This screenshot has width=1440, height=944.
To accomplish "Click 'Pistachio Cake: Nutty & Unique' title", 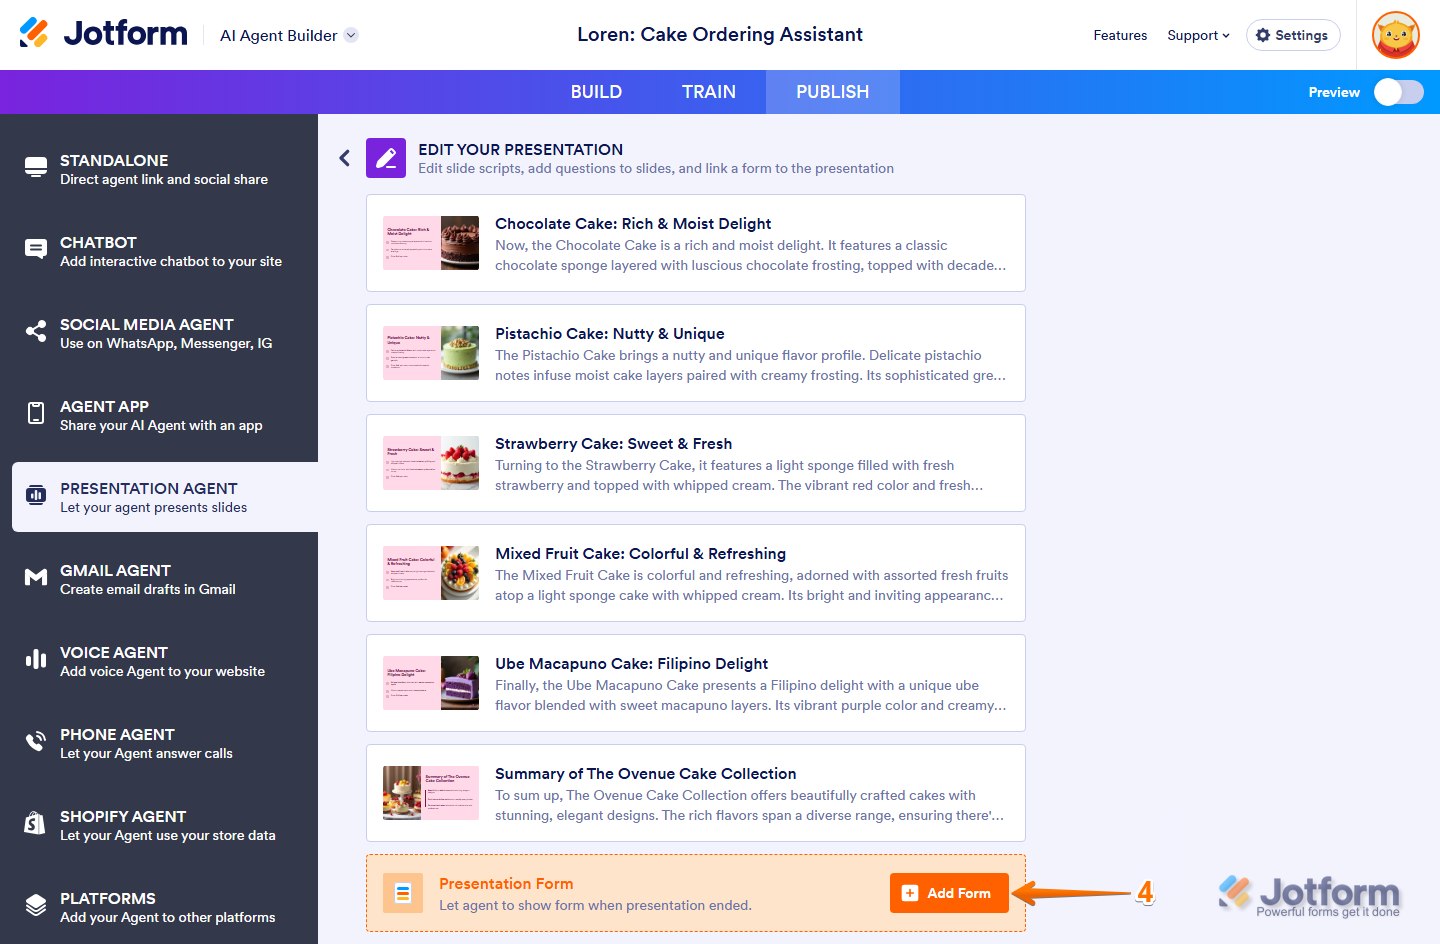I will [x=610, y=334].
